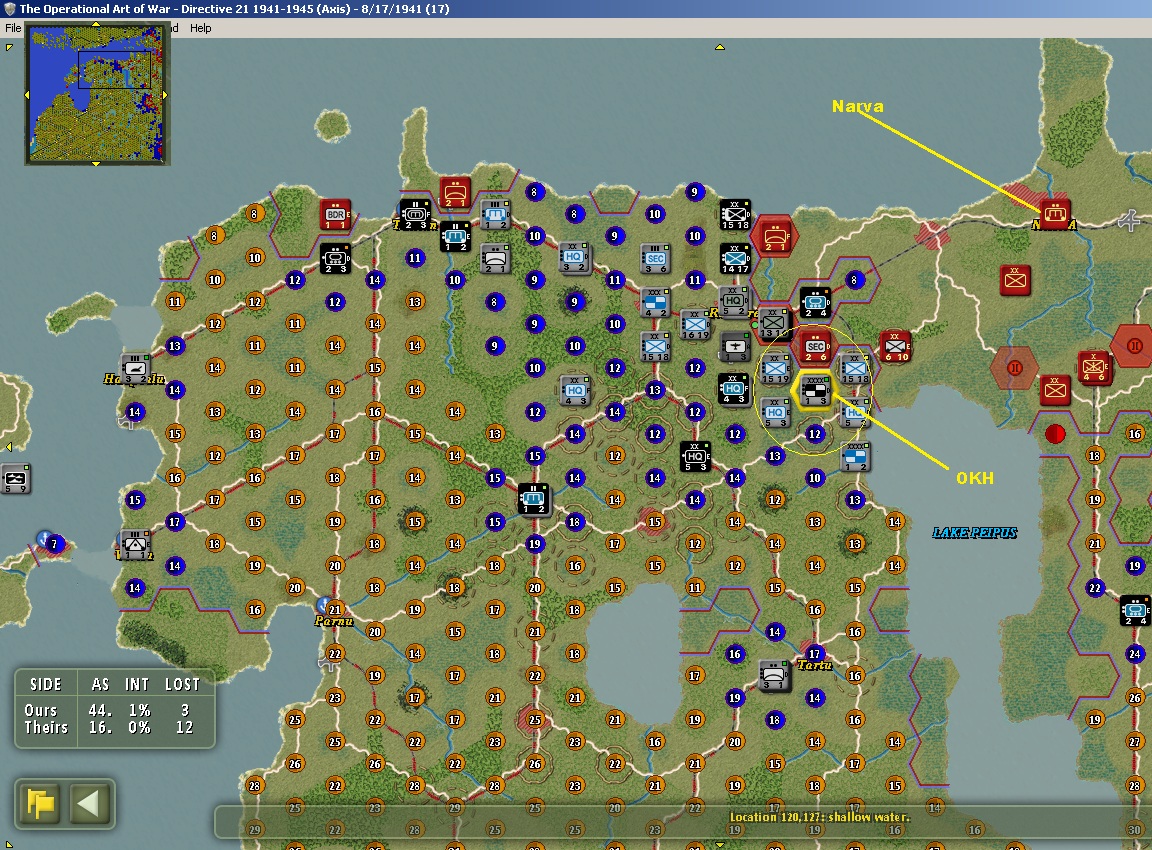
Task: Select the gray artillery unit 3-1 near Tartu
Action: 774,676
